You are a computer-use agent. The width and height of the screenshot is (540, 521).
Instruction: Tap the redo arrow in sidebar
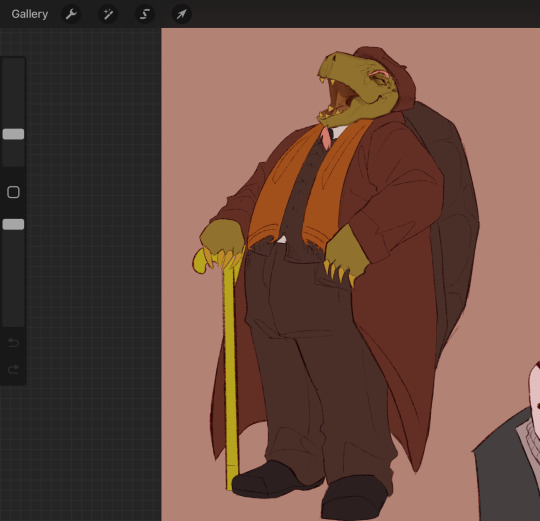tap(13, 369)
